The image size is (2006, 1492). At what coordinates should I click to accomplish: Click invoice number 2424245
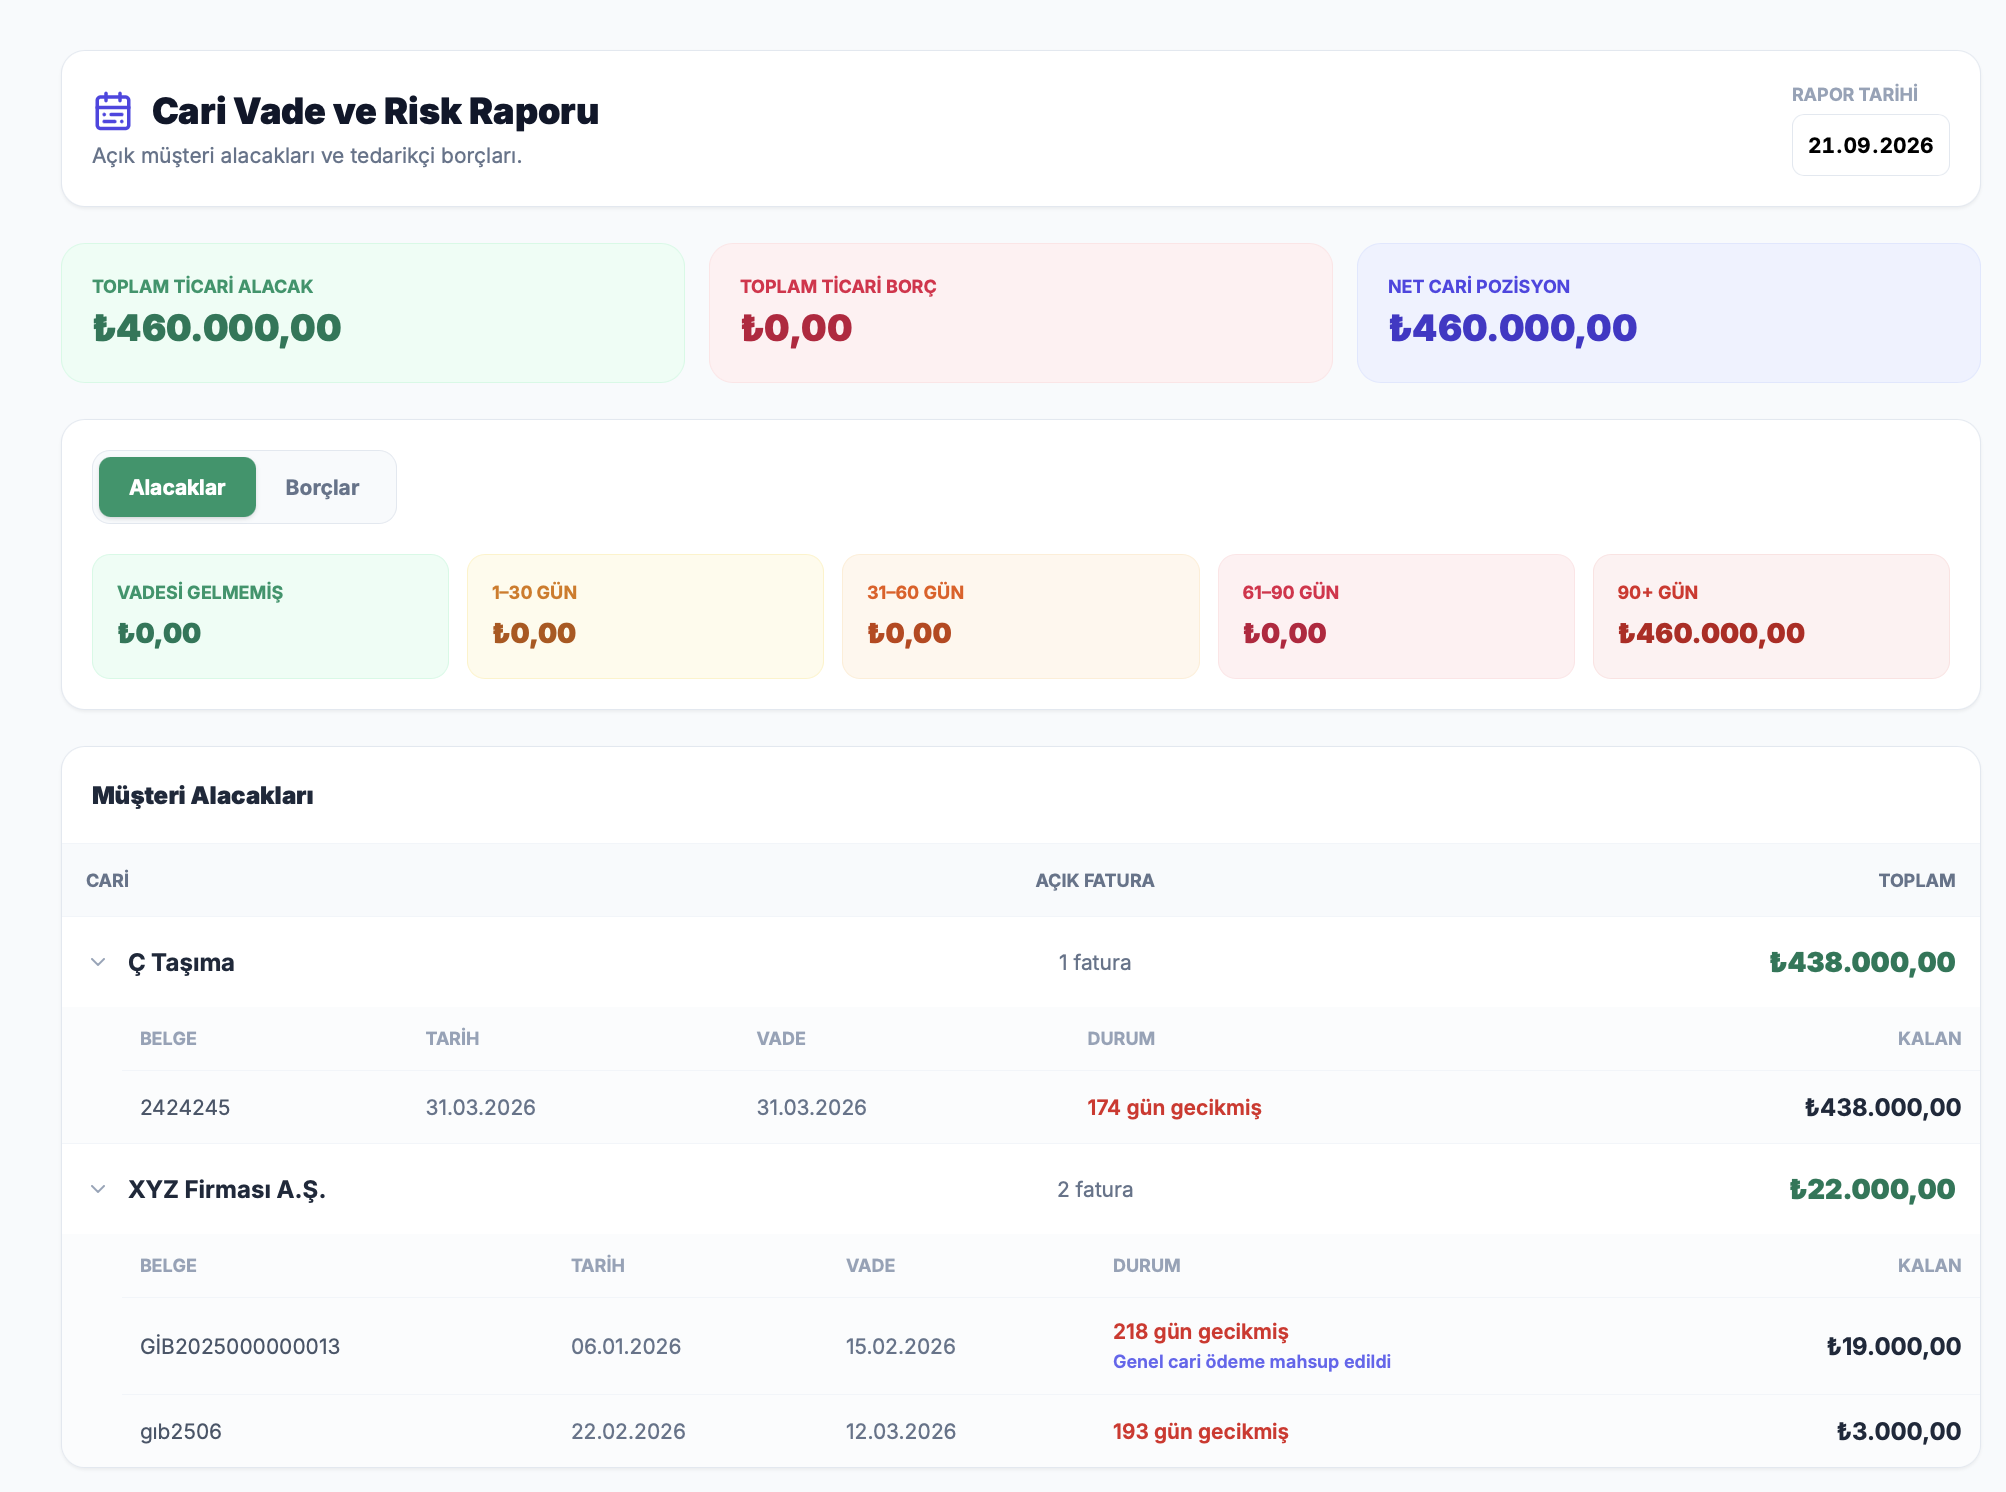(x=185, y=1107)
